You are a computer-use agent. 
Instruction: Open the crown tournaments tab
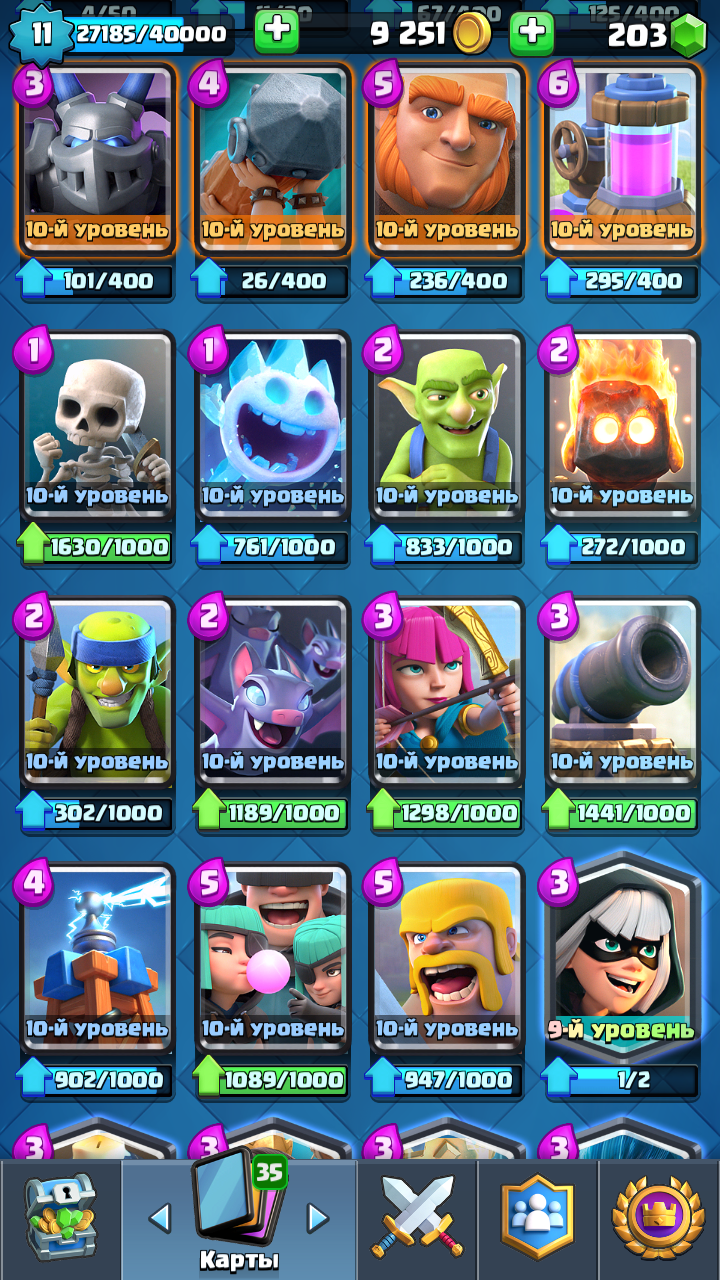click(x=659, y=1217)
